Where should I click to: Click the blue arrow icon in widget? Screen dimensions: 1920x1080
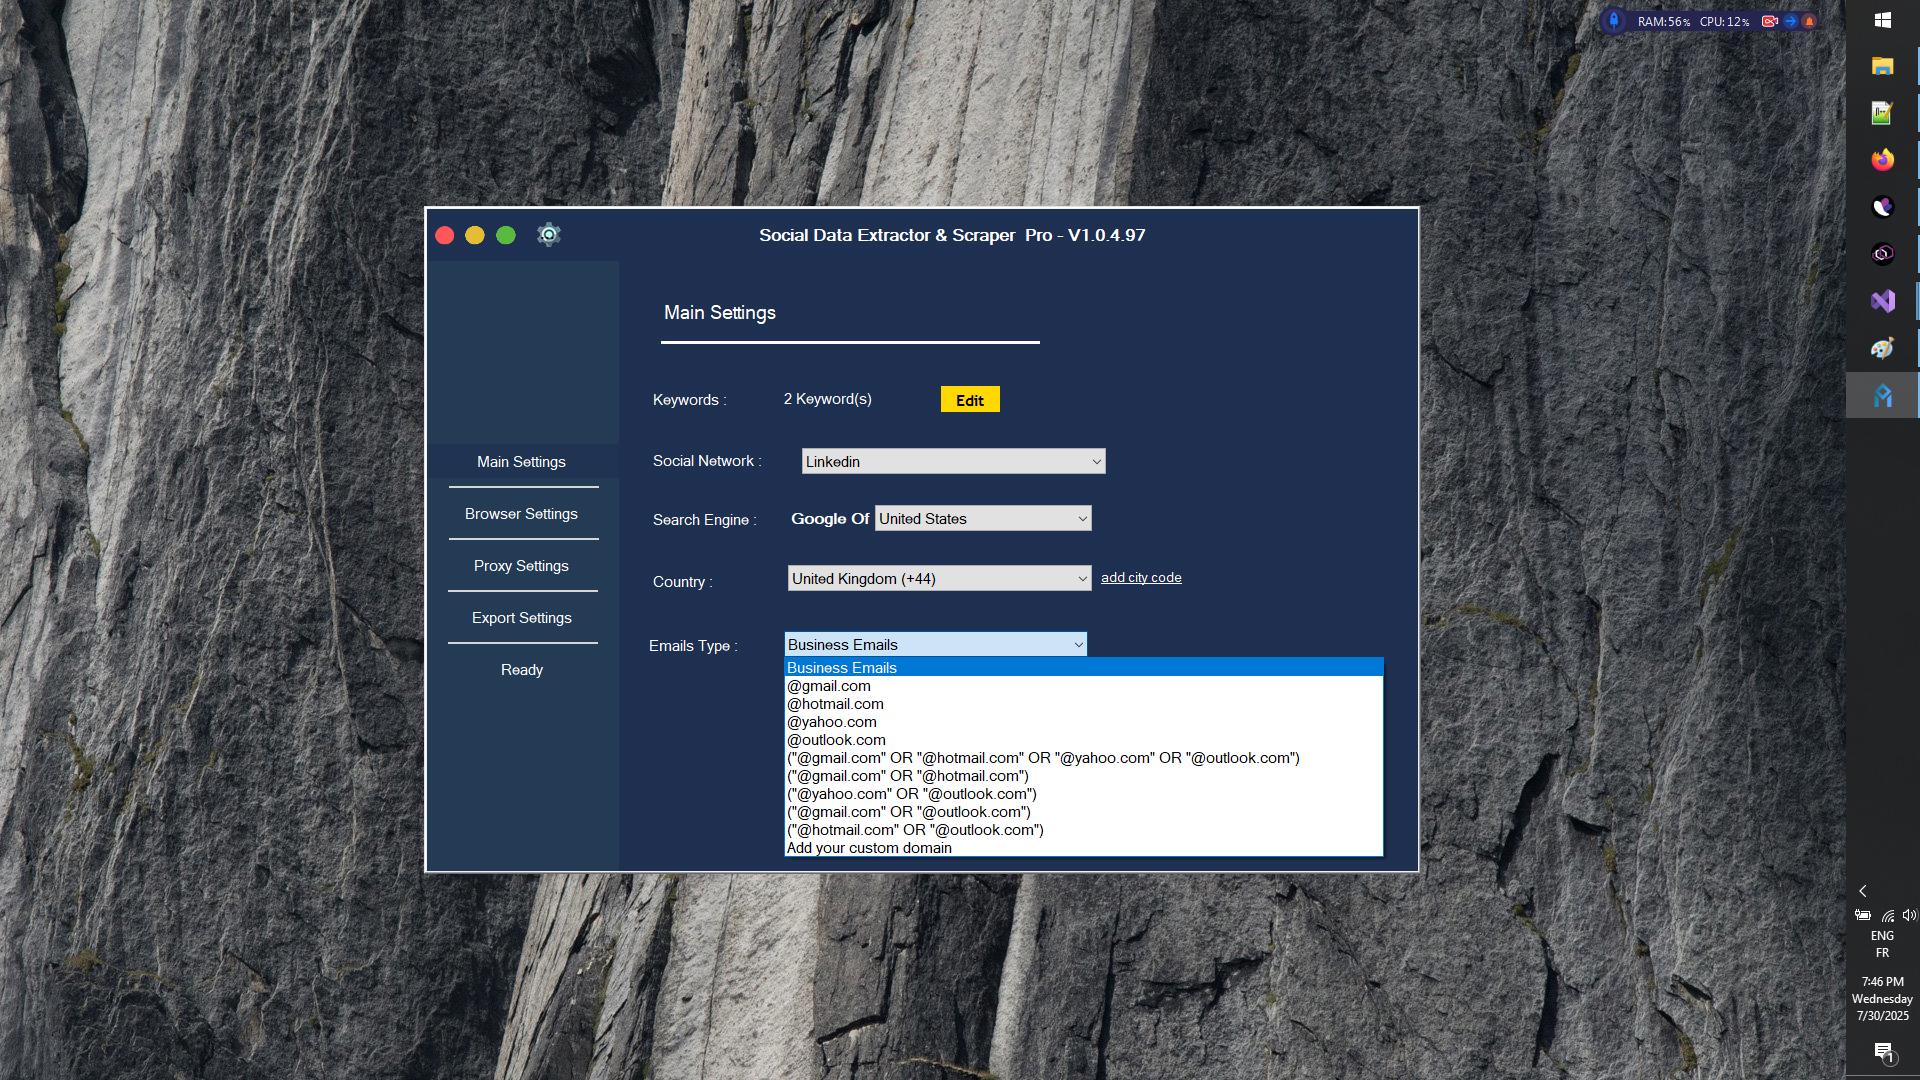1790,21
